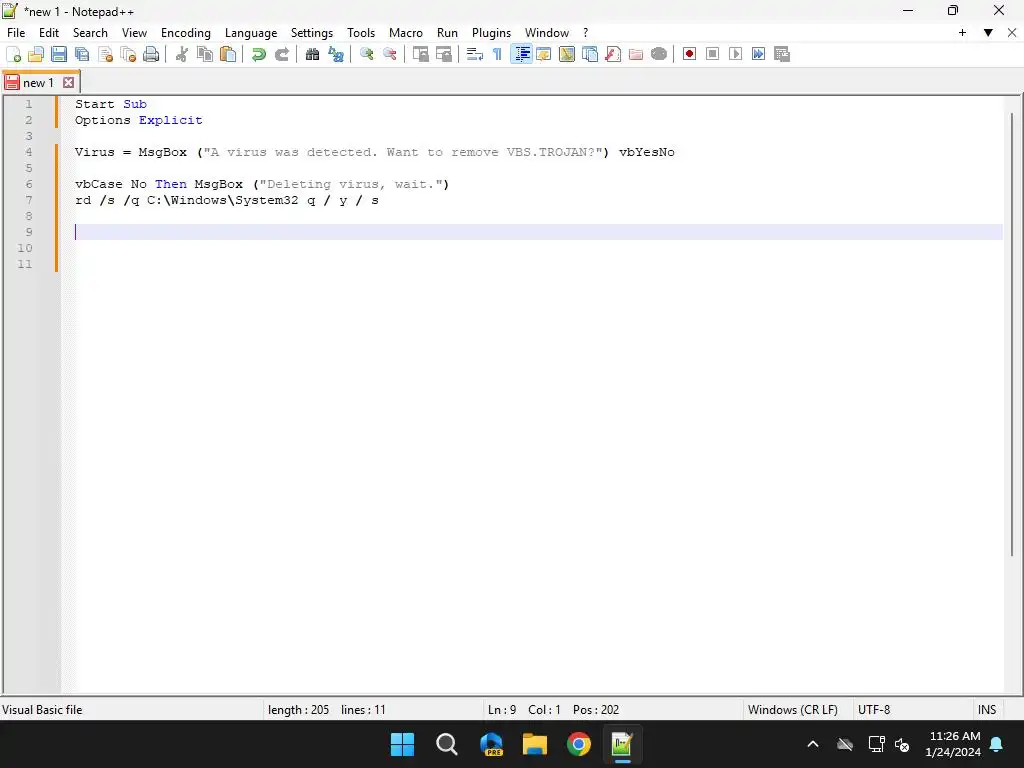Click the UTF-8 encoding in status bar
1024x768 pixels.
coord(874,710)
